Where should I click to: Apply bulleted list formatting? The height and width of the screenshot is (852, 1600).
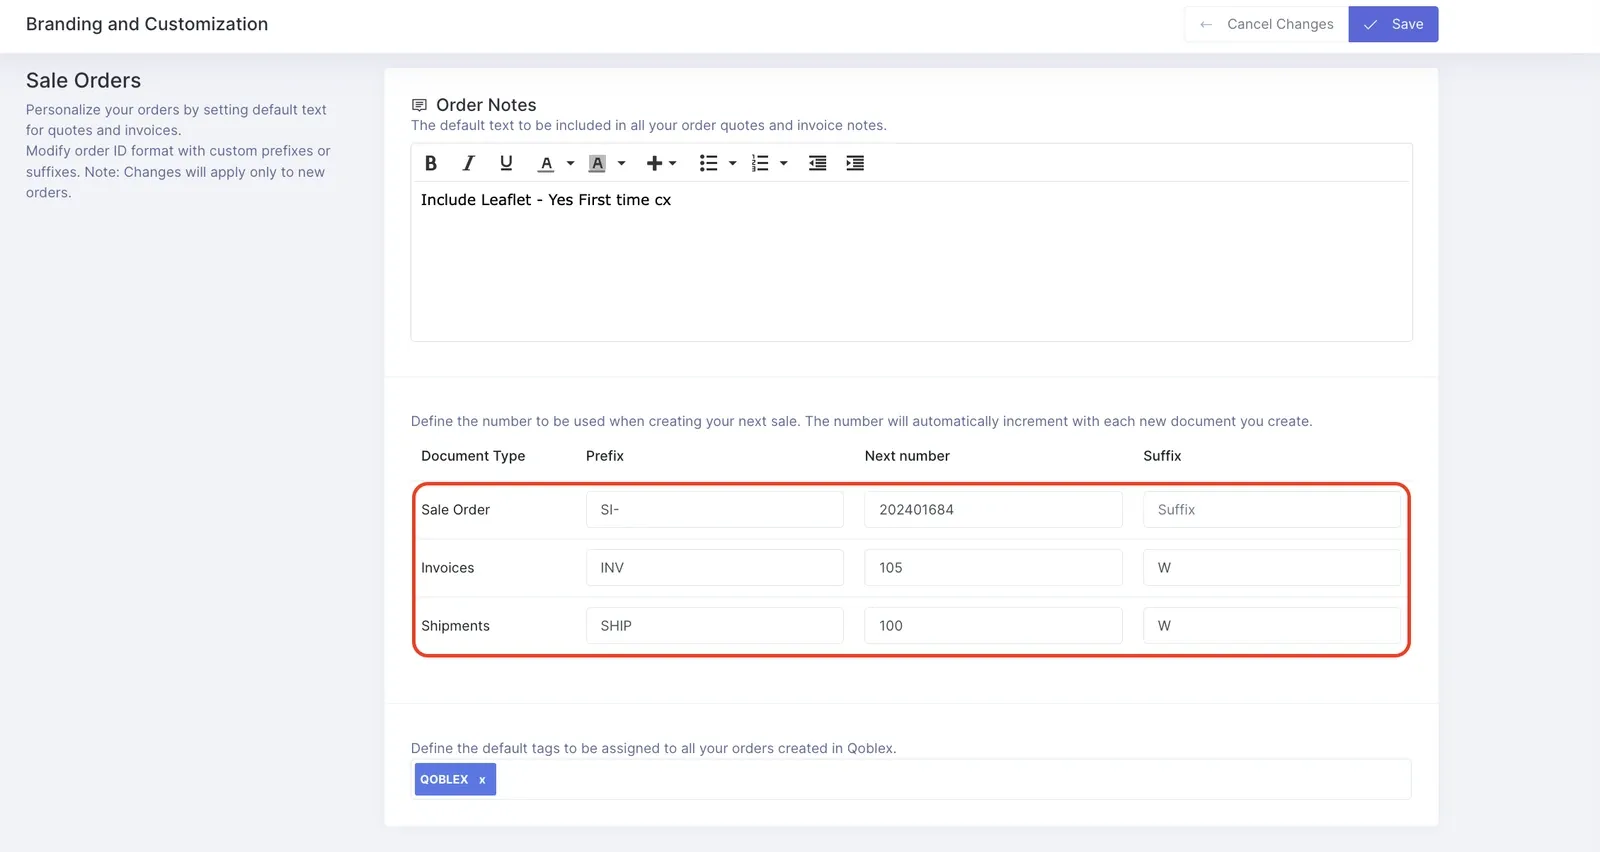click(x=709, y=163)
